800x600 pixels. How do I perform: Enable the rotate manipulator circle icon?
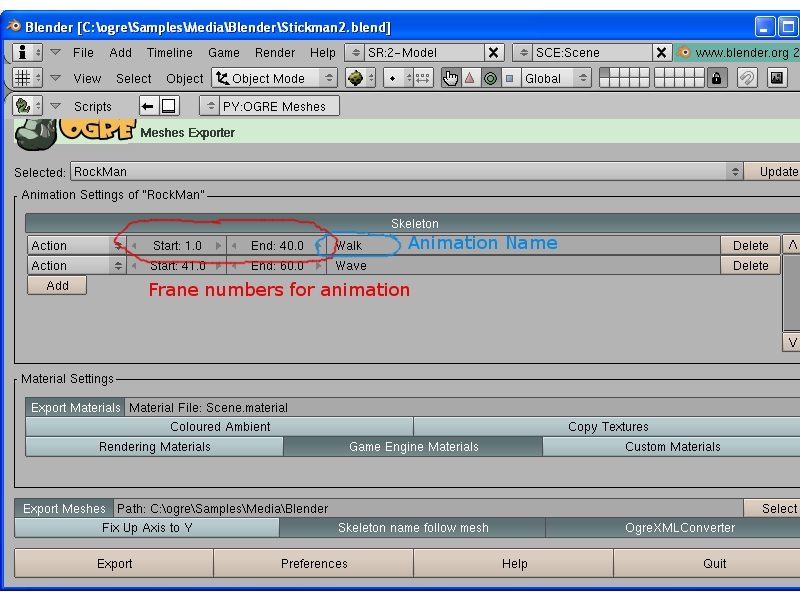click(490, 78)
